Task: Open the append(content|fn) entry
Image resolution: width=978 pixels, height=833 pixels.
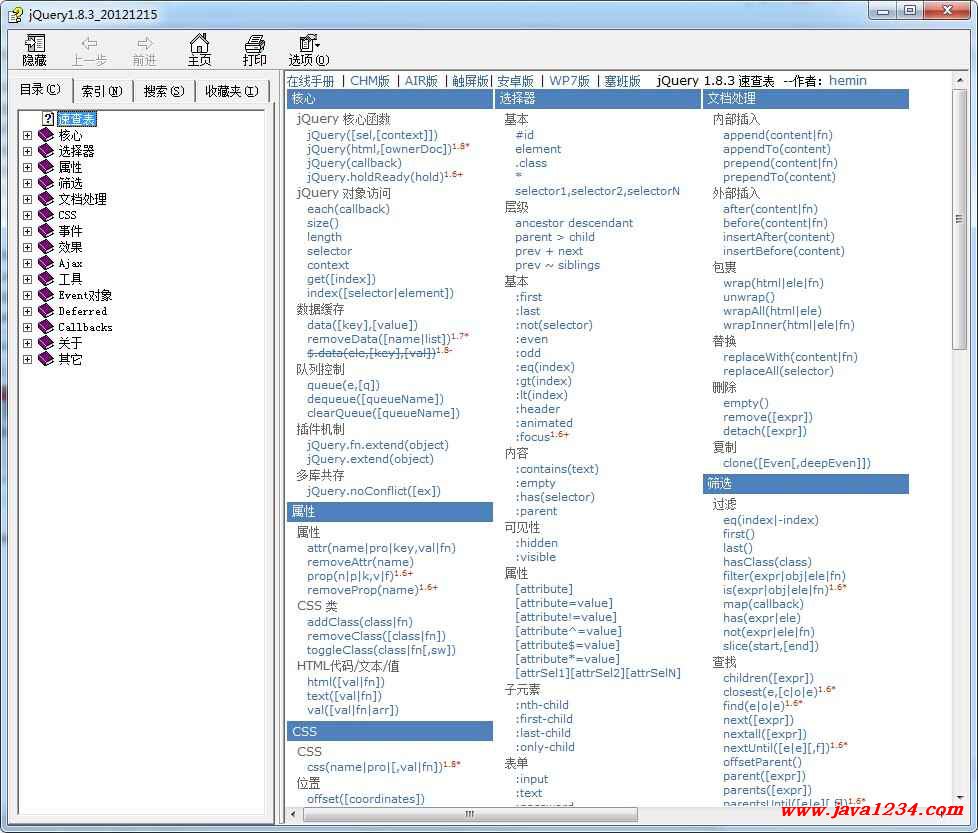Action: coord(778,135)
